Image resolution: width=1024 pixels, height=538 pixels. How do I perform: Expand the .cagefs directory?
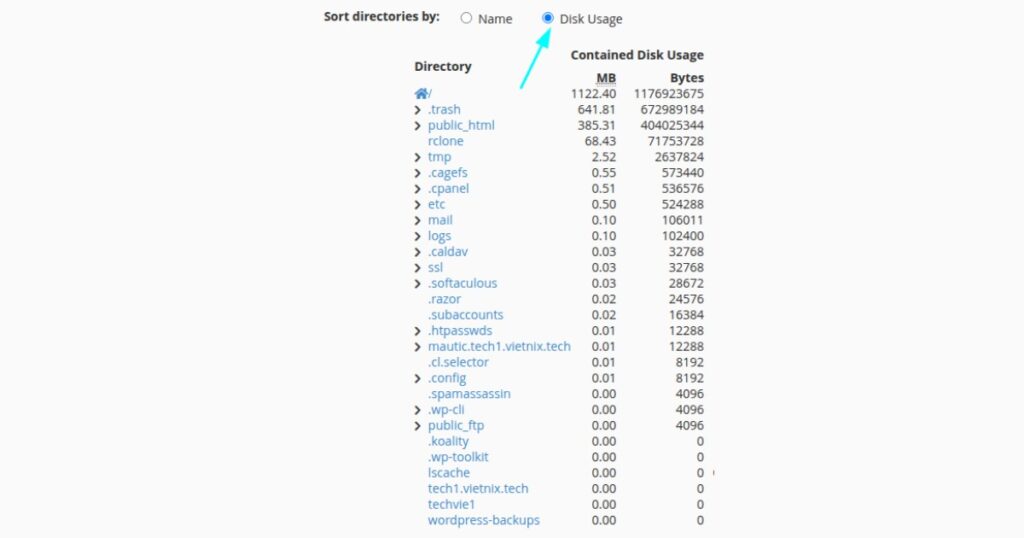418,173
